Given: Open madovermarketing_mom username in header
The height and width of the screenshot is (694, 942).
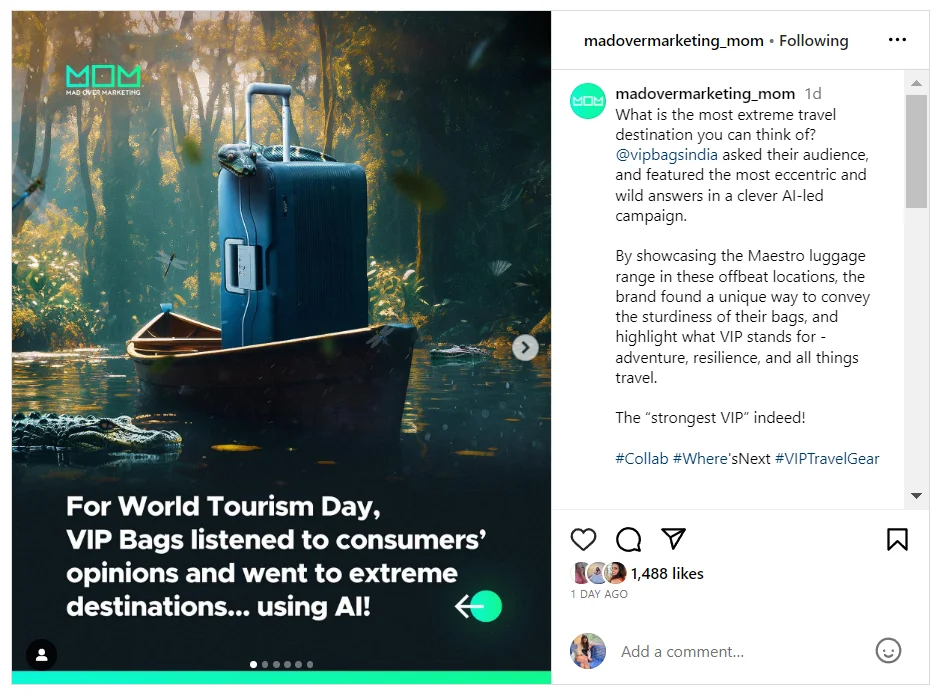Looking at the screenshot, I should [x=673, y=41].
